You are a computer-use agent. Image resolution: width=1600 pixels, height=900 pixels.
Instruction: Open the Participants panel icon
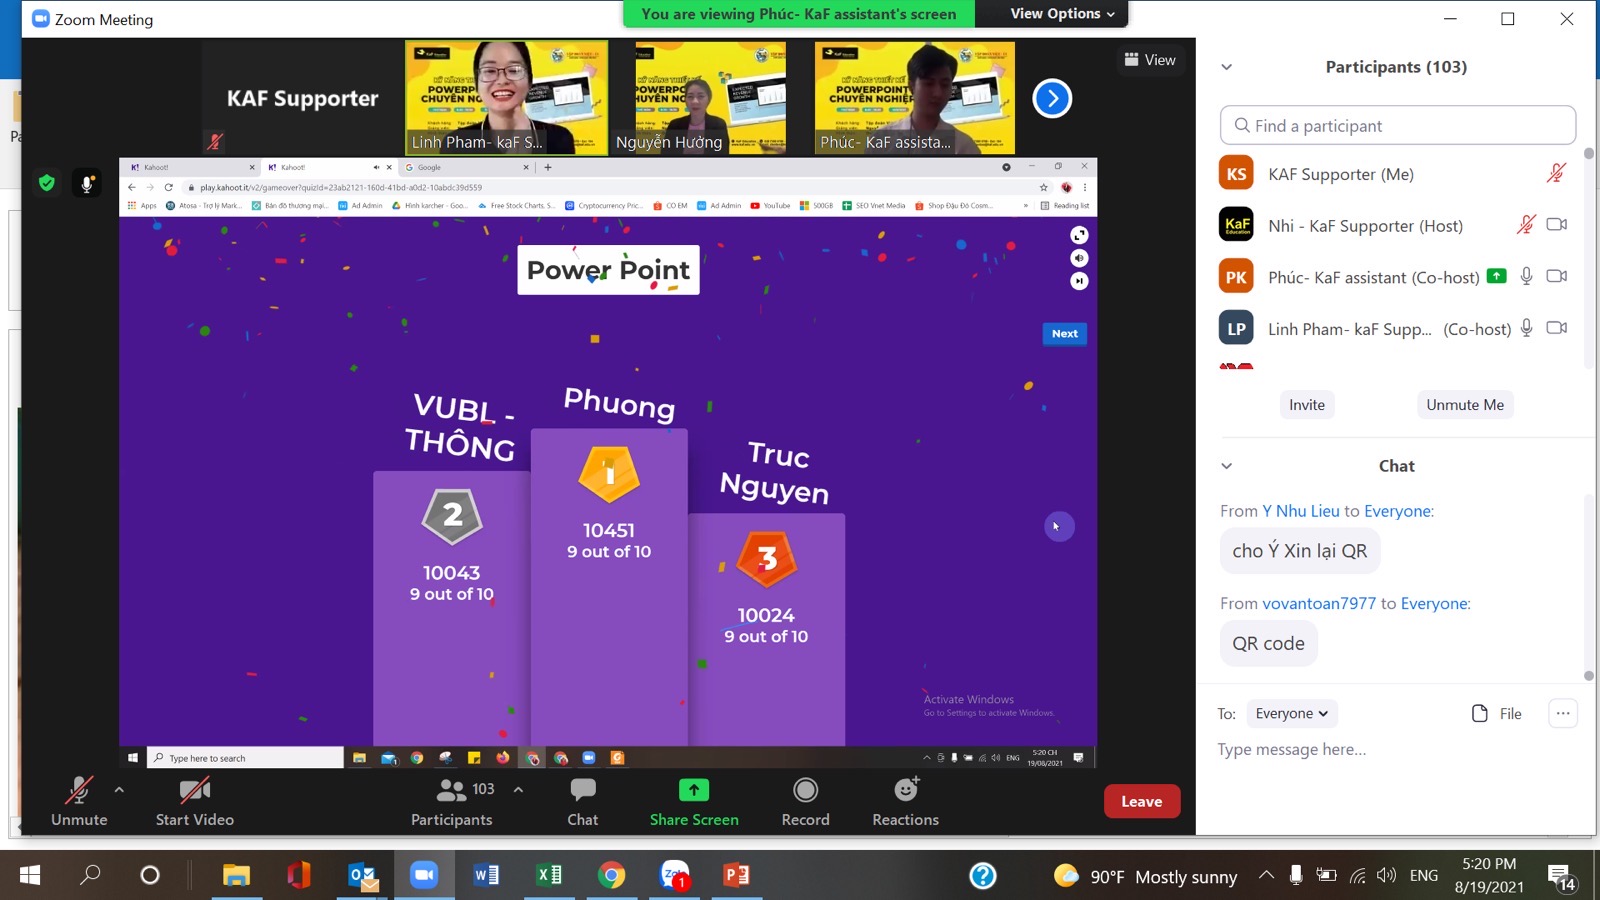pos(452,790)
